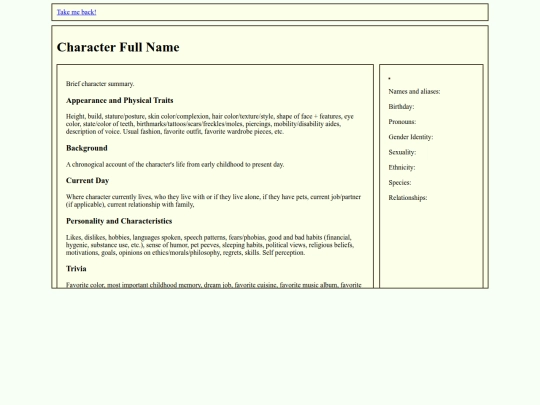Follow the 'Take me back!' link
This screenshot has height=405, width=540.
76,12
